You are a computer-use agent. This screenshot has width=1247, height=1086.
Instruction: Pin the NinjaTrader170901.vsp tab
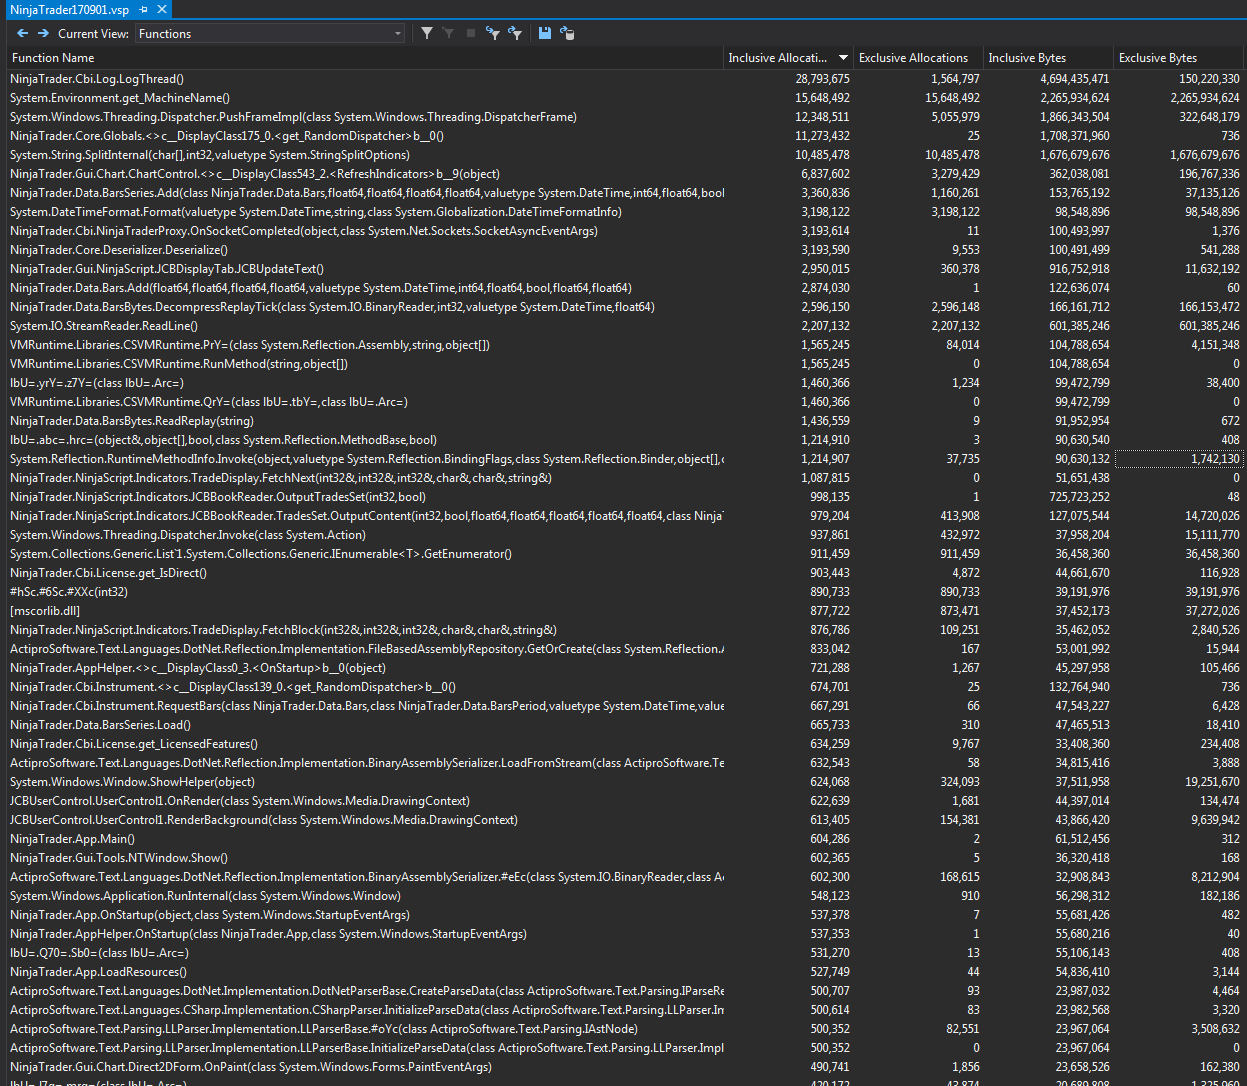144,9
